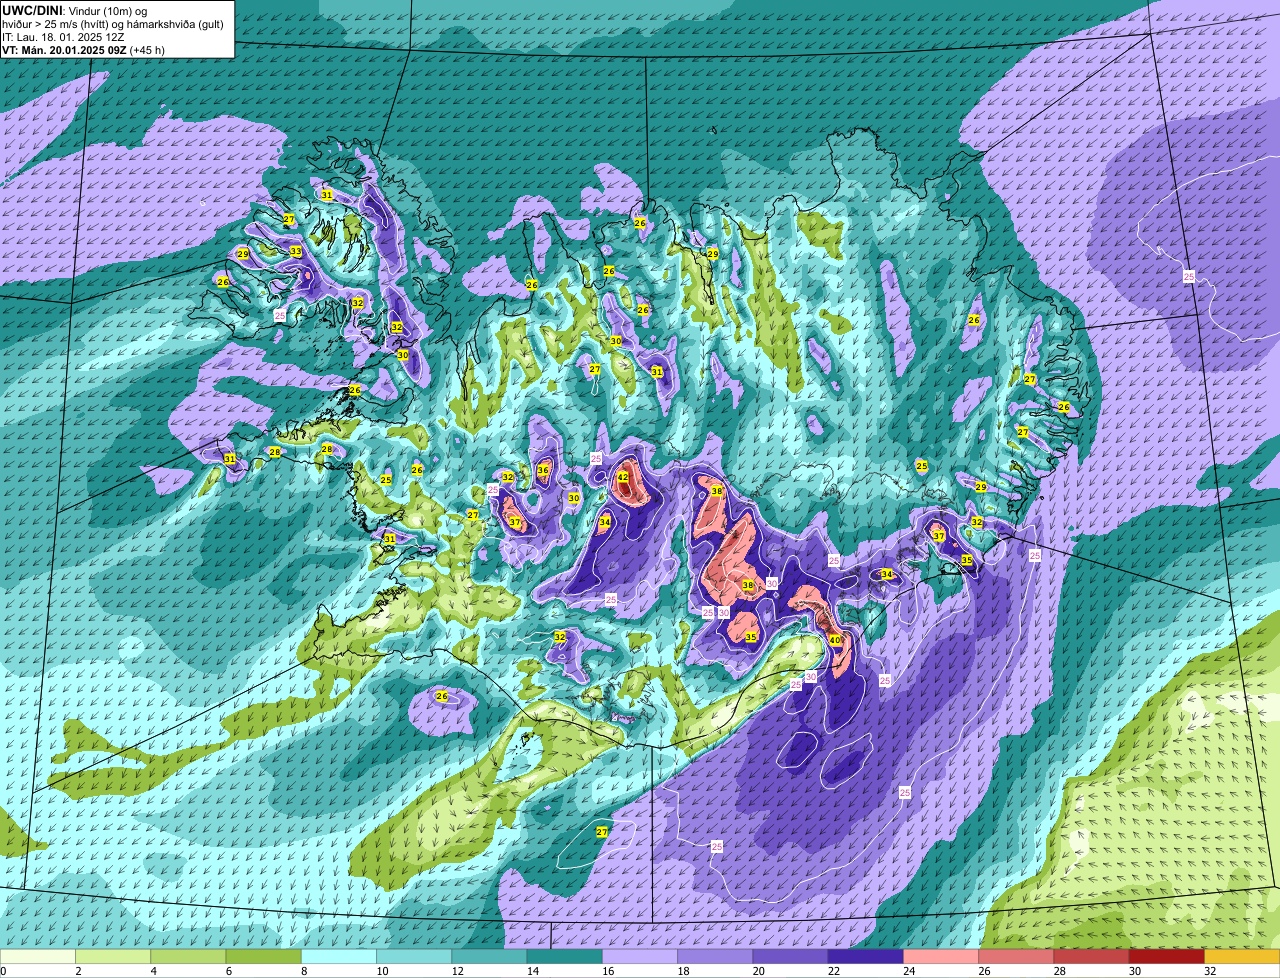Click the yellow 36 gust label
Viewport: 1280px width, 978px height.
click(543, 470)
